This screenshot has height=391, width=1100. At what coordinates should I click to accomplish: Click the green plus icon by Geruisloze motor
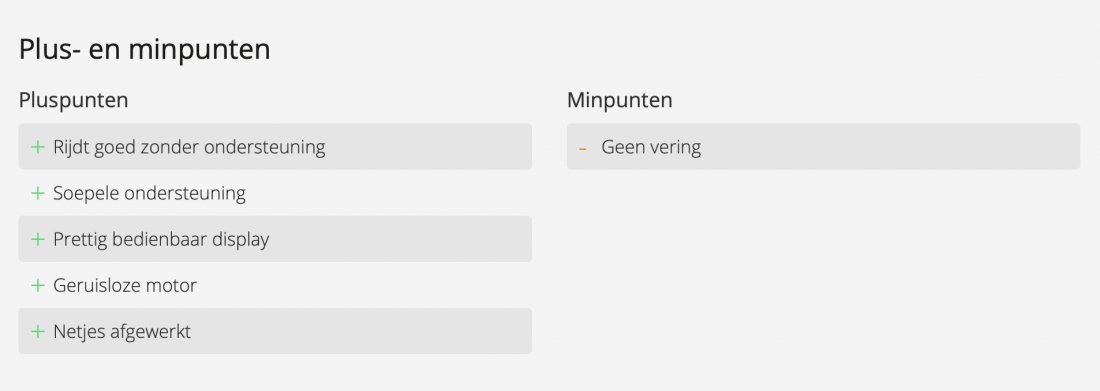[38, 286]
